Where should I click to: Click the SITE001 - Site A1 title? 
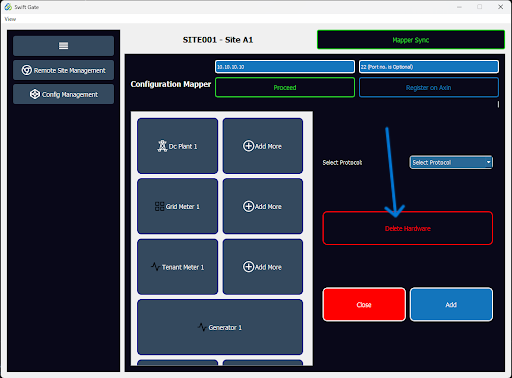[x=218, y=40]
